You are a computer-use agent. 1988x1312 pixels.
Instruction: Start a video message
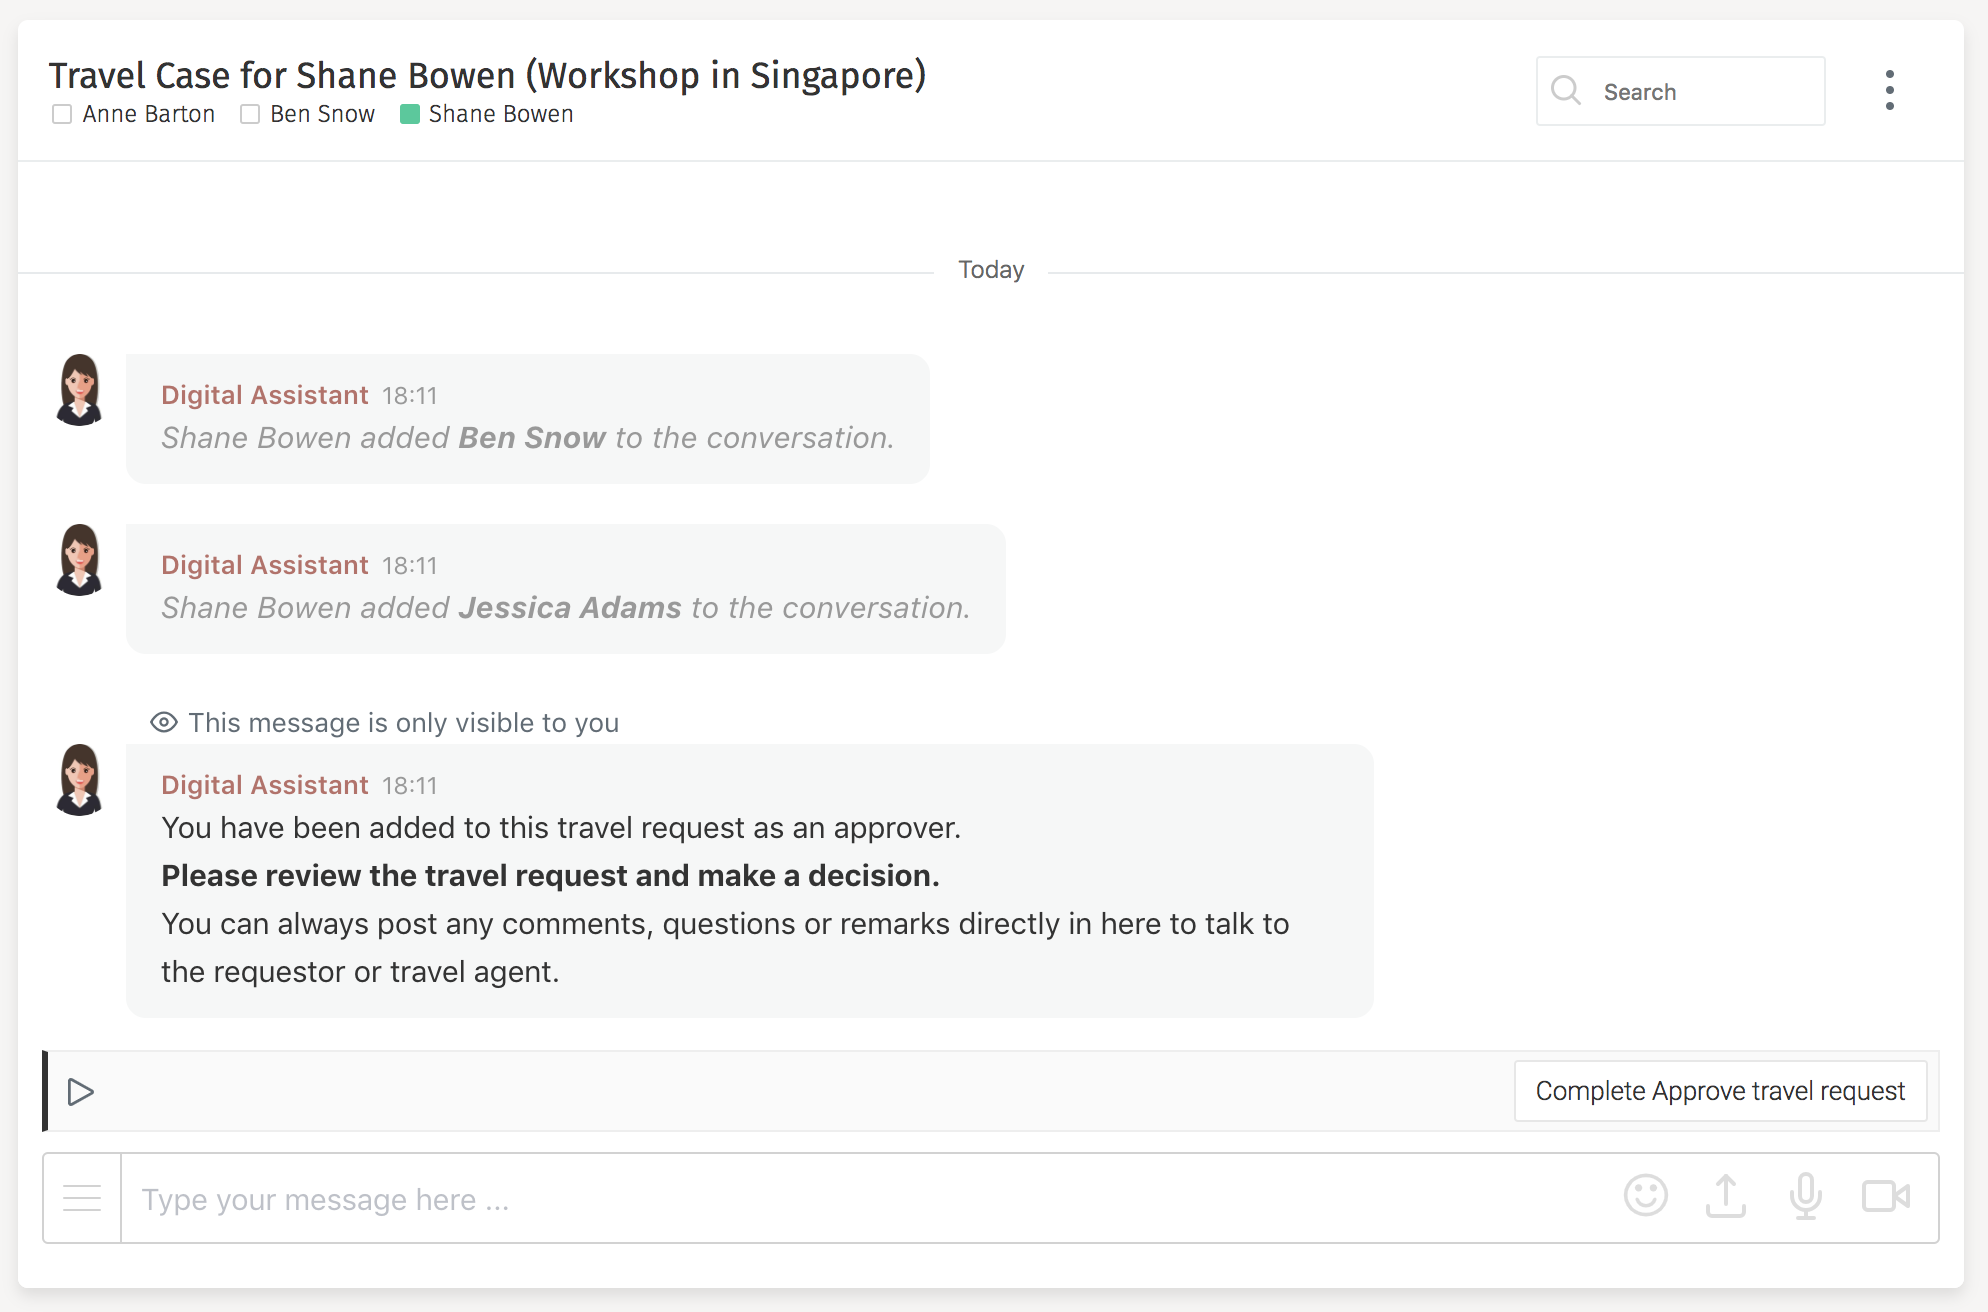tap(1887, 1196)
